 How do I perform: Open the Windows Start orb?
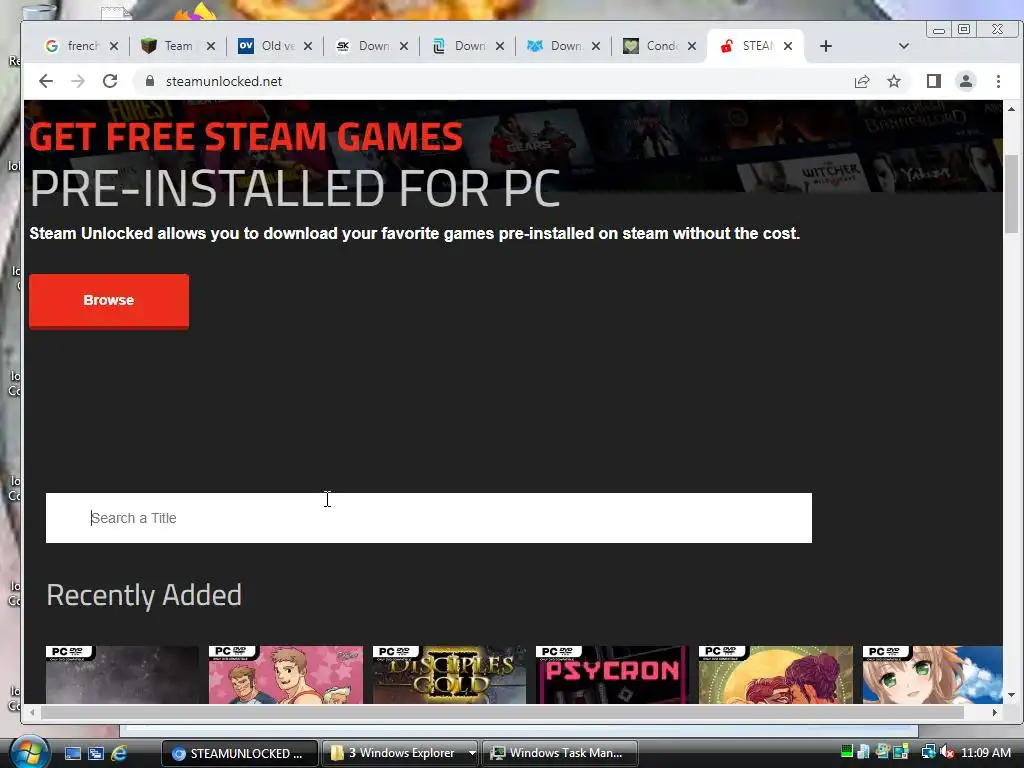(x=28, y=752)
